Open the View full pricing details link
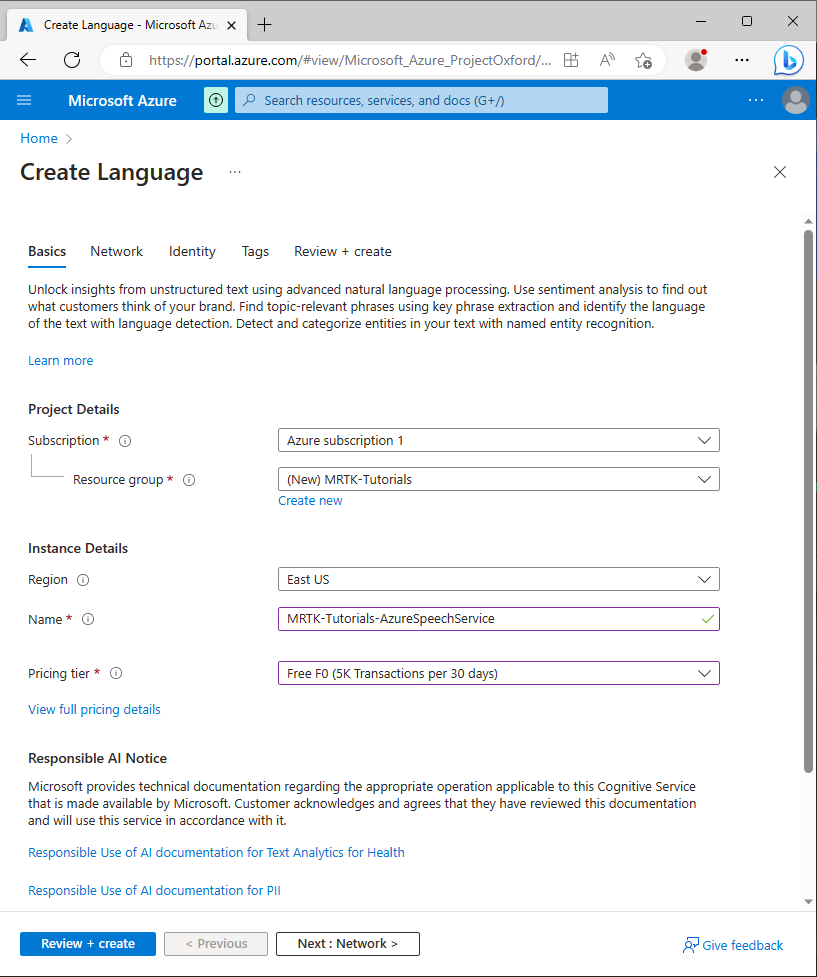Image resolution: width=817 pixels, height=977 pixels. (94, 709)
